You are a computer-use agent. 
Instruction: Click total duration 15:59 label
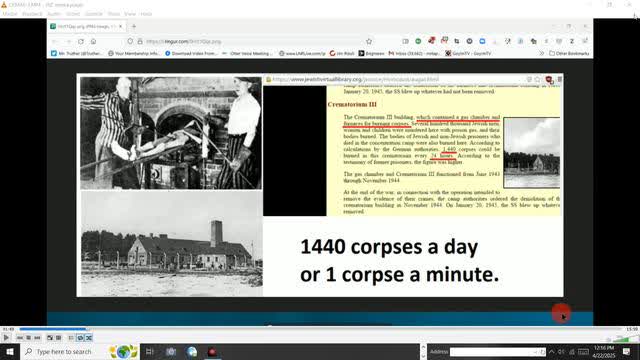tap(632, 329)
